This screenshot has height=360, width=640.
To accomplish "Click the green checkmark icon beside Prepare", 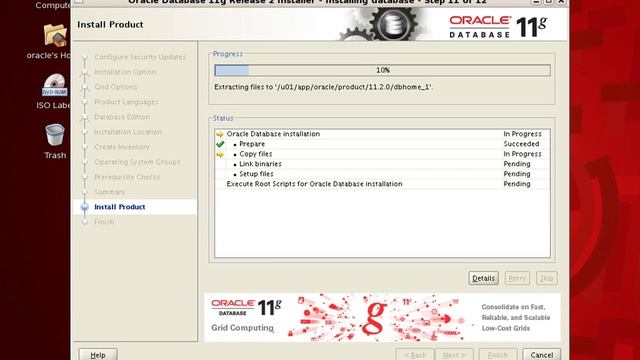I will 220,144.
